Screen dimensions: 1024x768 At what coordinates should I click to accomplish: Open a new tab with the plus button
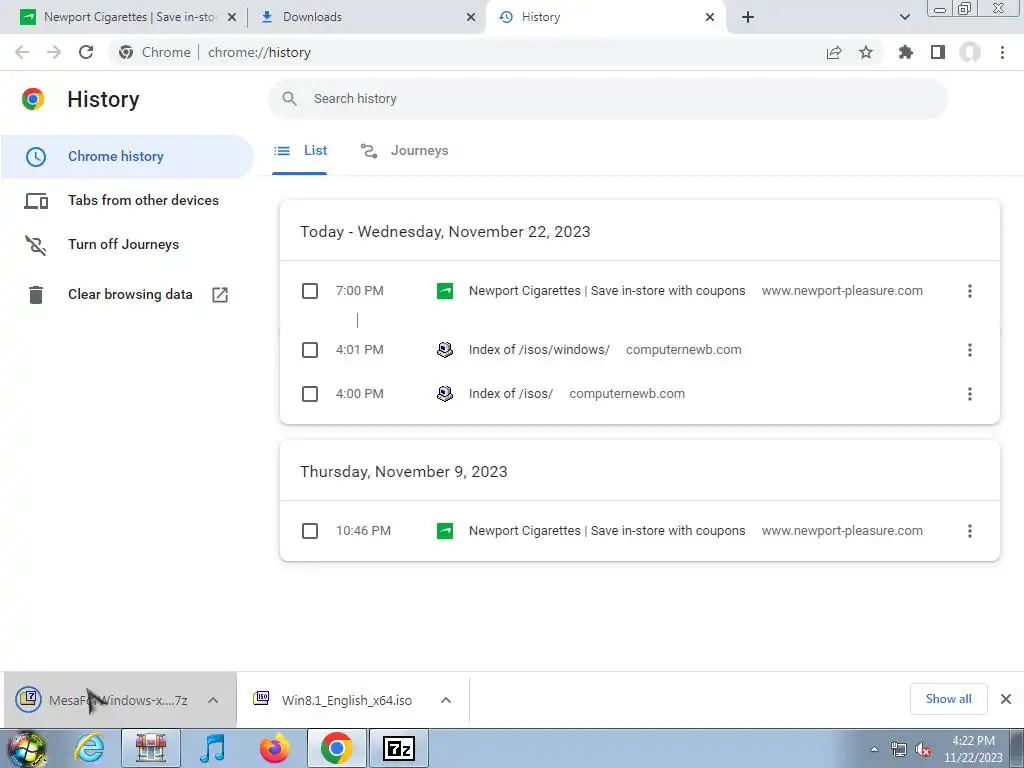[748, 17]
